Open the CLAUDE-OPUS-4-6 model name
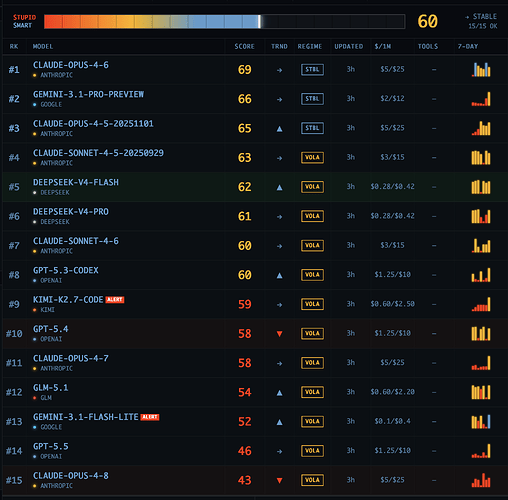Viewport: 508px width, 500px height. [71, 65]
